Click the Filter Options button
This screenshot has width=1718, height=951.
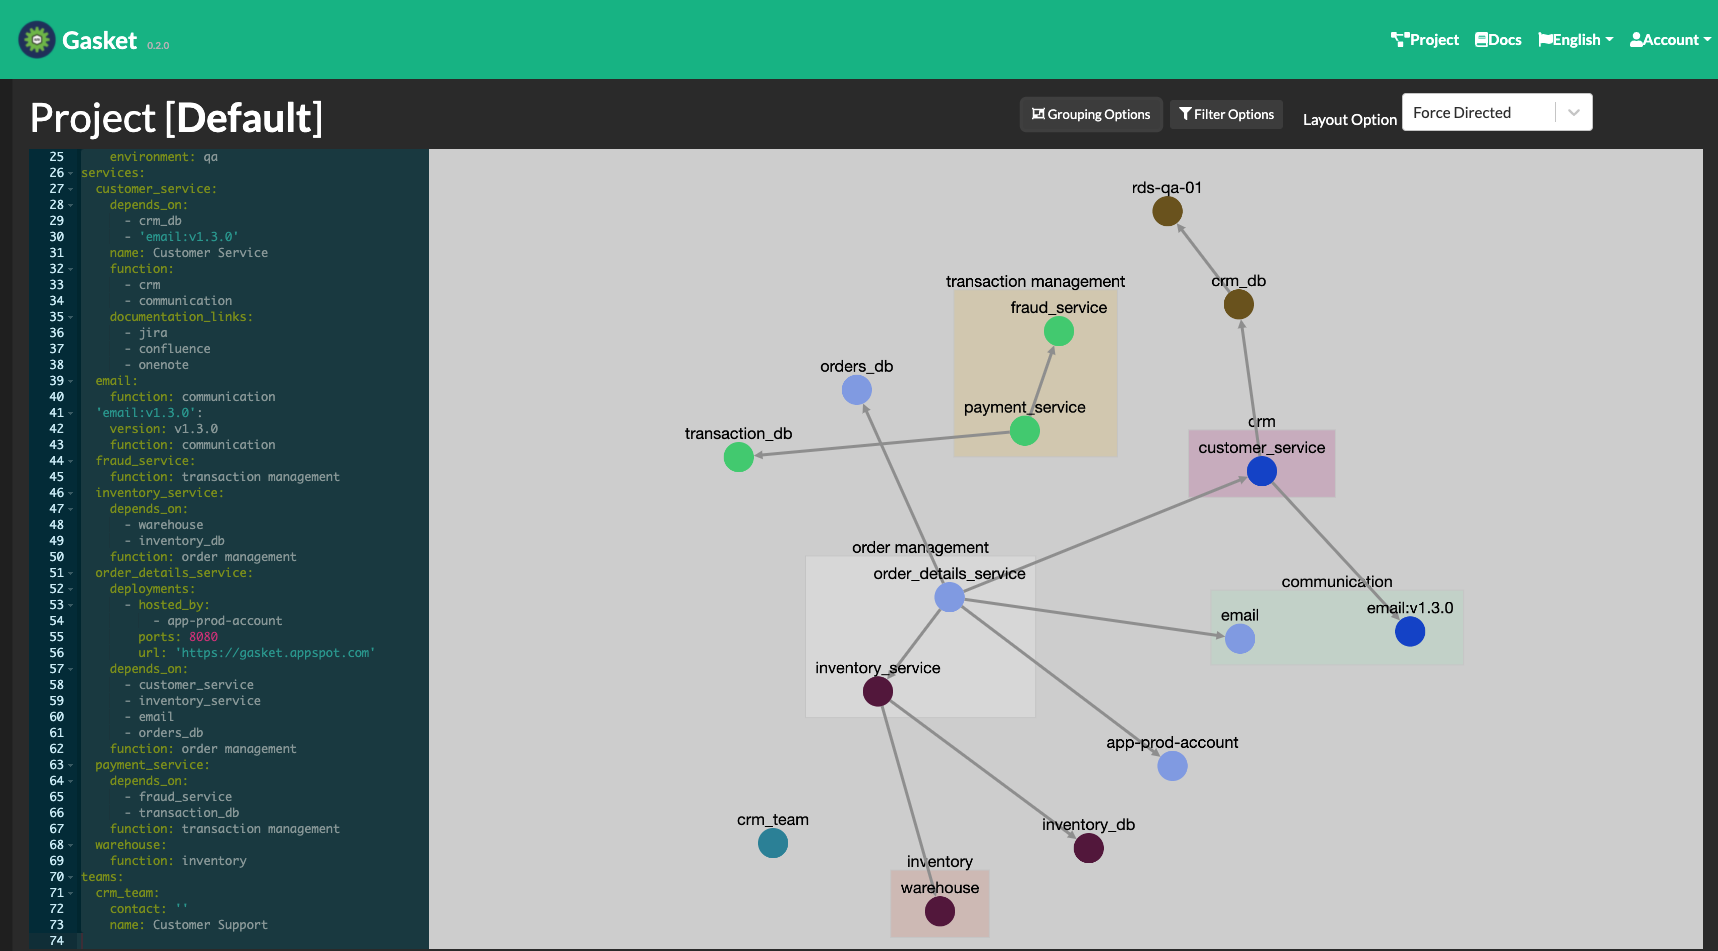coord(1226,114)
